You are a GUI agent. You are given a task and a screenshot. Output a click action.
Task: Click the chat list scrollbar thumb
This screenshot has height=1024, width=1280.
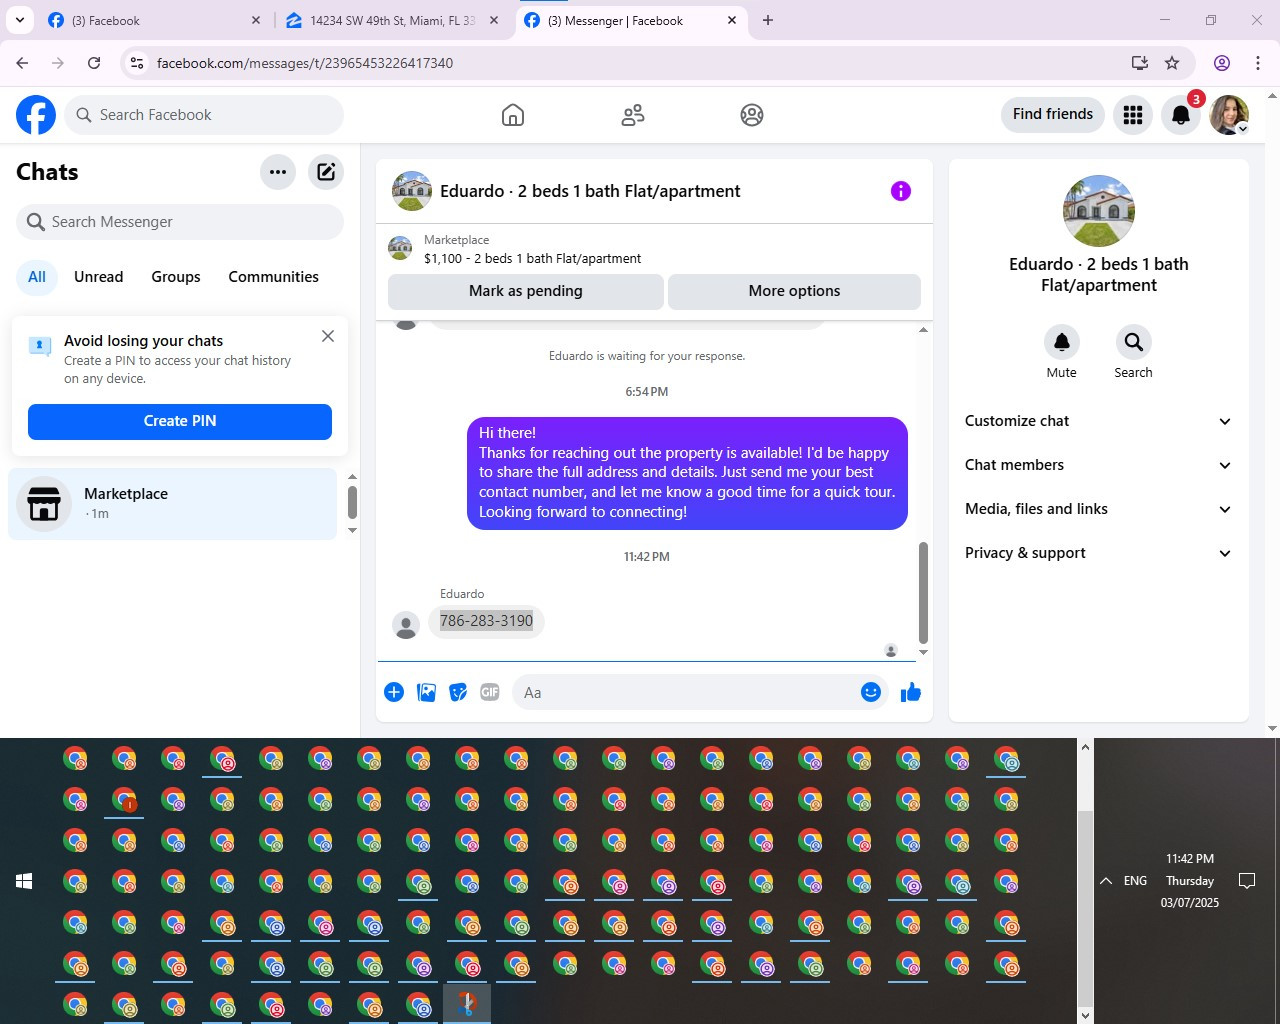(352, 502)
